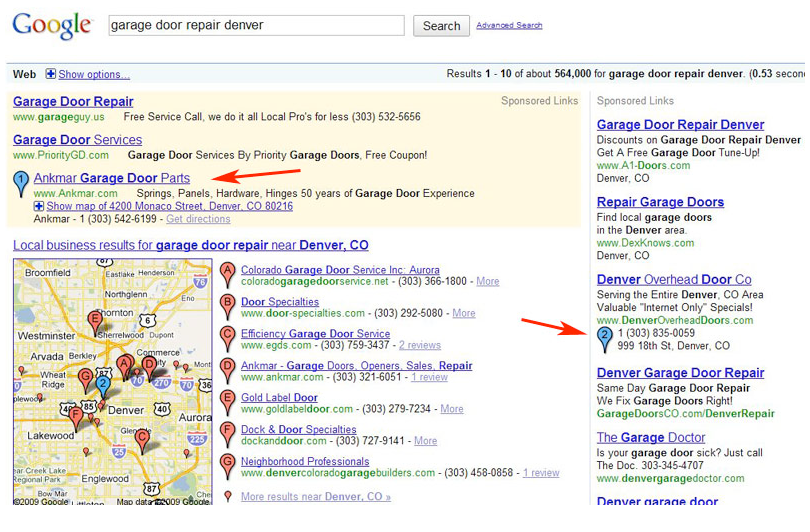Click www.PriorityGD.com green URL

click(61, 155)
